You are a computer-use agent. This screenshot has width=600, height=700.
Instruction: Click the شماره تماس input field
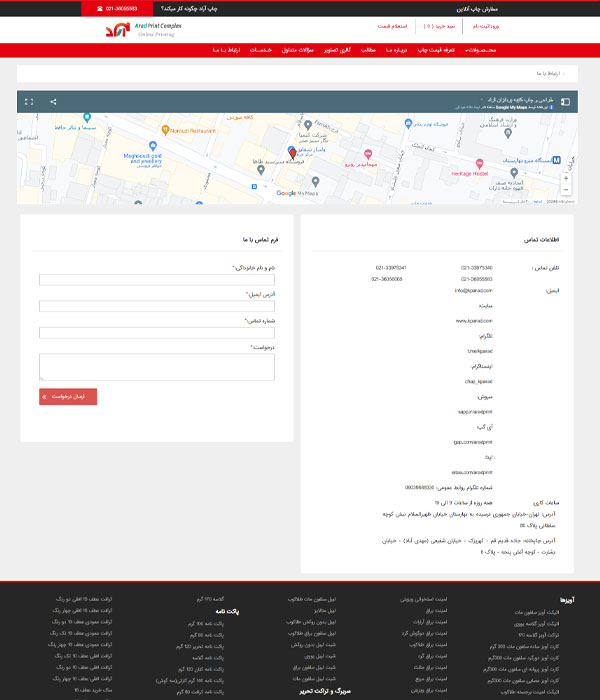click(x=156, y=333)
